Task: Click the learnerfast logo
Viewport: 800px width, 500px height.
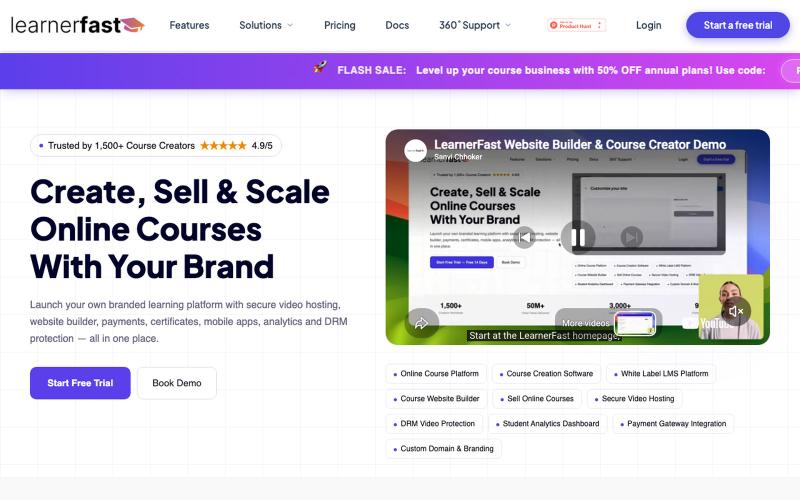Action: (78, 25)
